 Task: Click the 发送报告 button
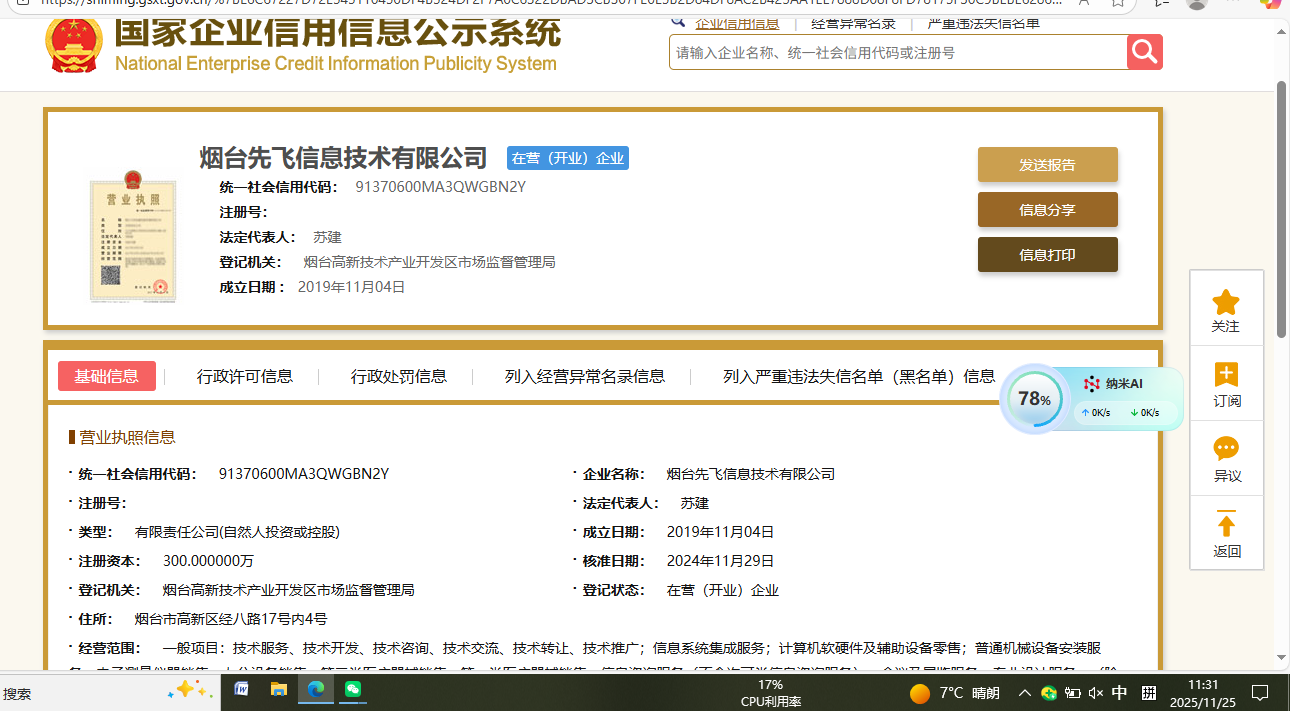pos(1047,165)
